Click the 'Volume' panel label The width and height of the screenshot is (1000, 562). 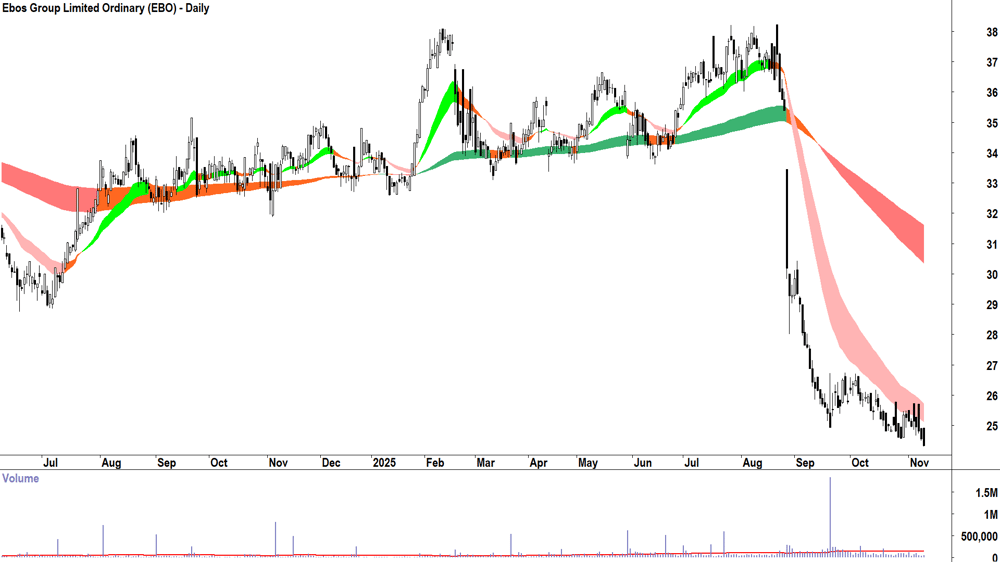[20, 478]
